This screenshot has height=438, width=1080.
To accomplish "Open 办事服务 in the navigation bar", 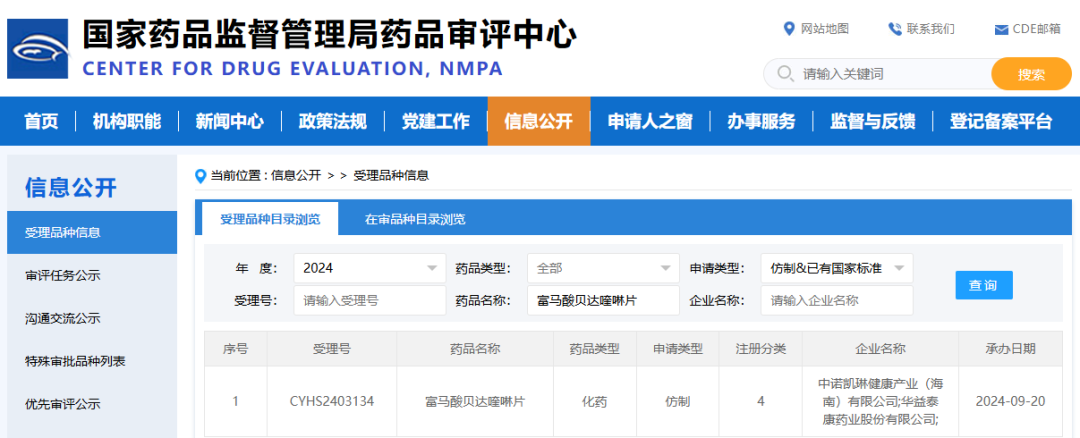I will coord(761,121).
